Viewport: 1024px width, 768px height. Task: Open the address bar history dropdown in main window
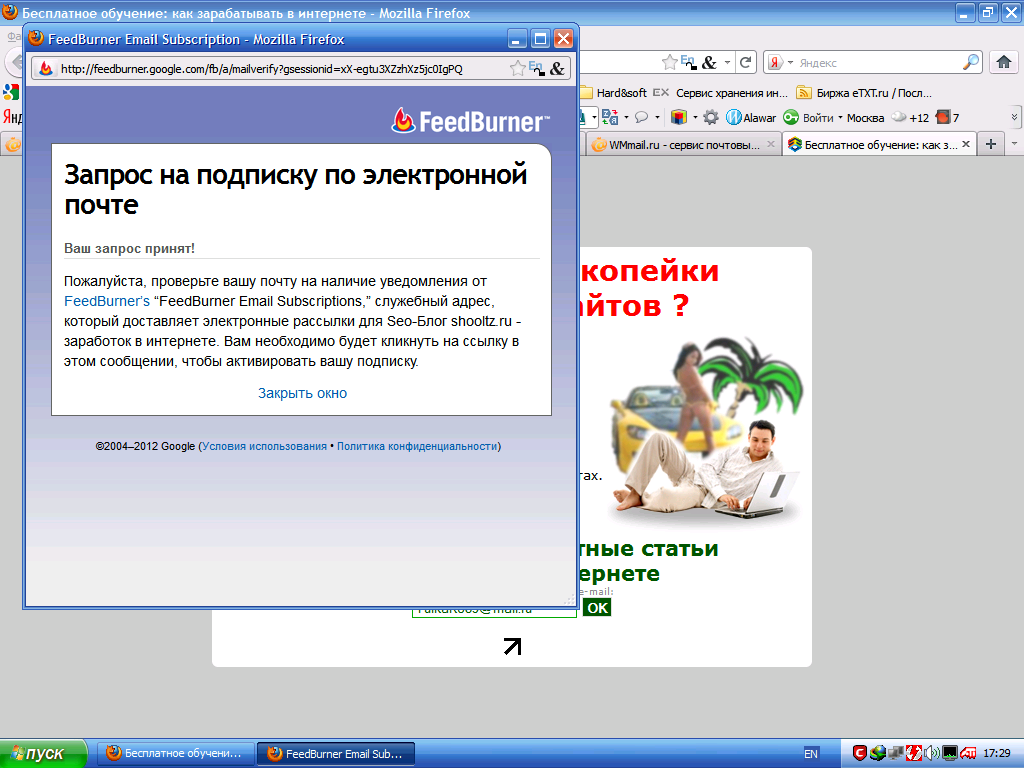pyautogui.click(x=727, y=63)
